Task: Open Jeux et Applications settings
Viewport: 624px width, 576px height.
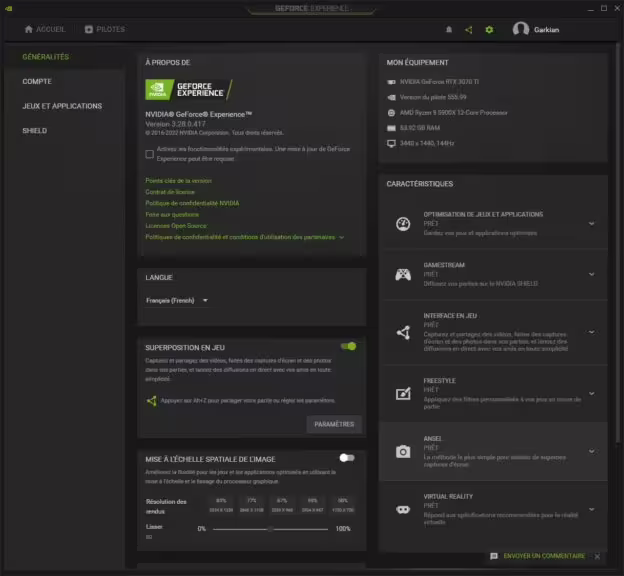Action: click(x=62, y=106)
